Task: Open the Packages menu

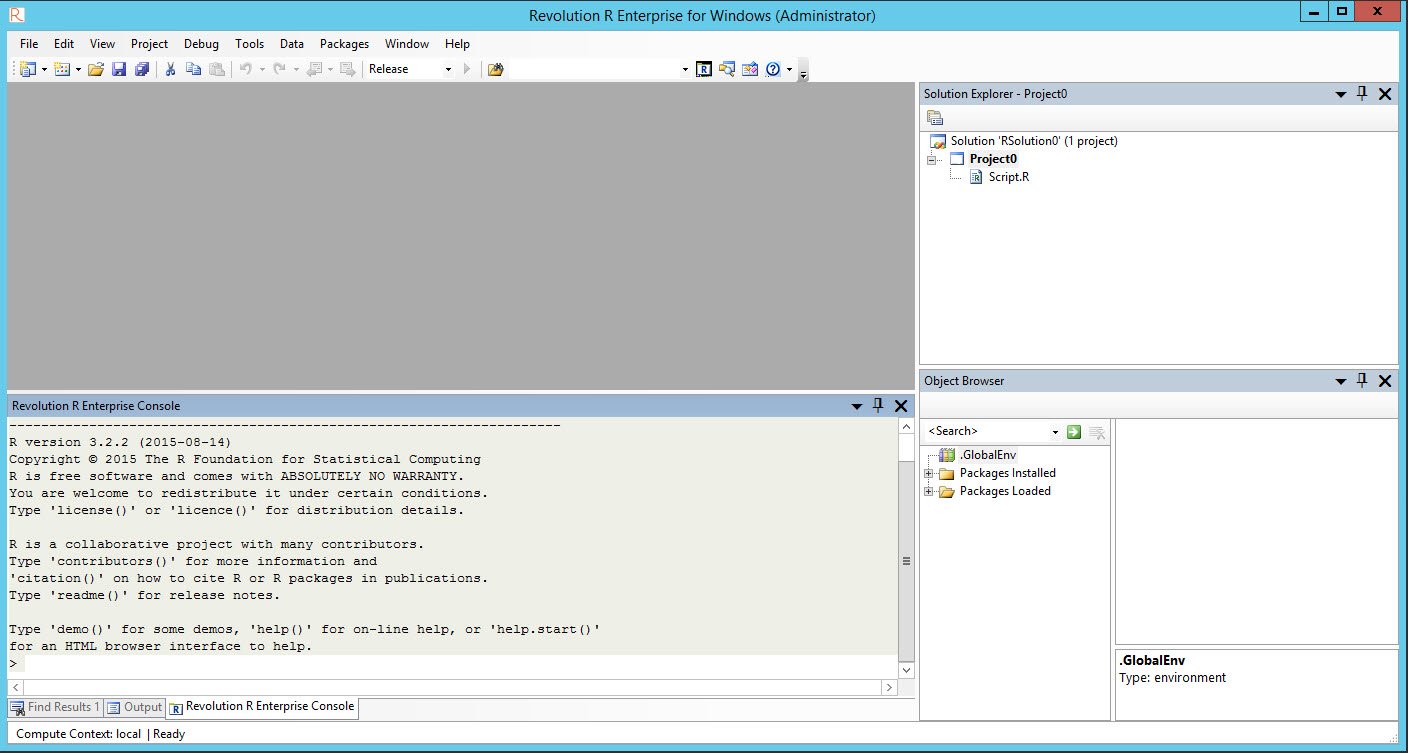Action: point(344,44)
